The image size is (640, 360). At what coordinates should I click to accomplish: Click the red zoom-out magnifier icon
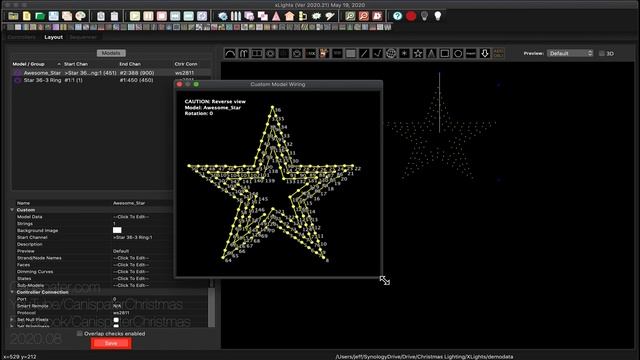pyautogui.click(x=364, y=16)
